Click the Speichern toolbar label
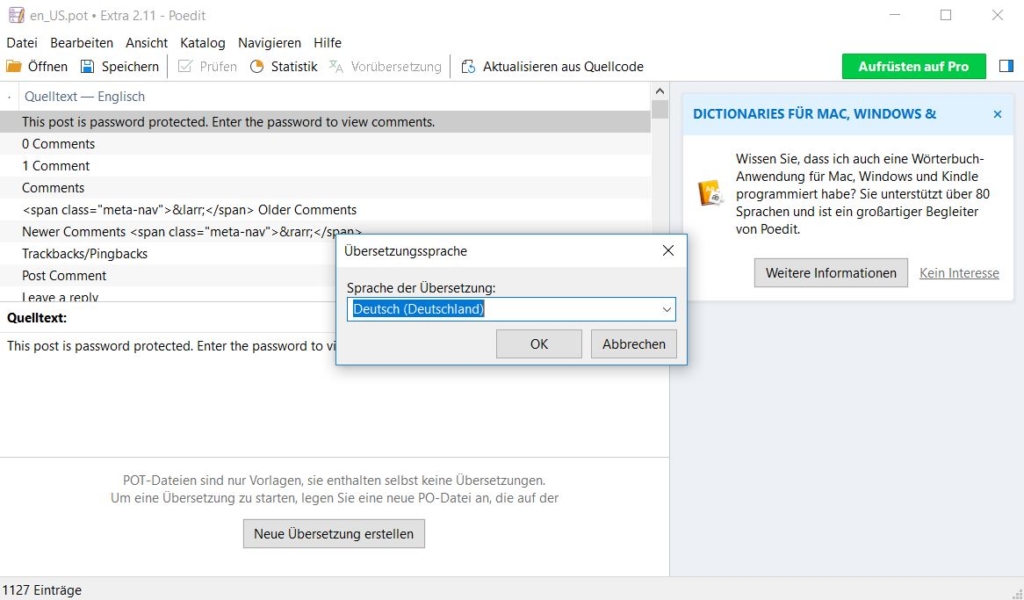 tap(130, 67)
